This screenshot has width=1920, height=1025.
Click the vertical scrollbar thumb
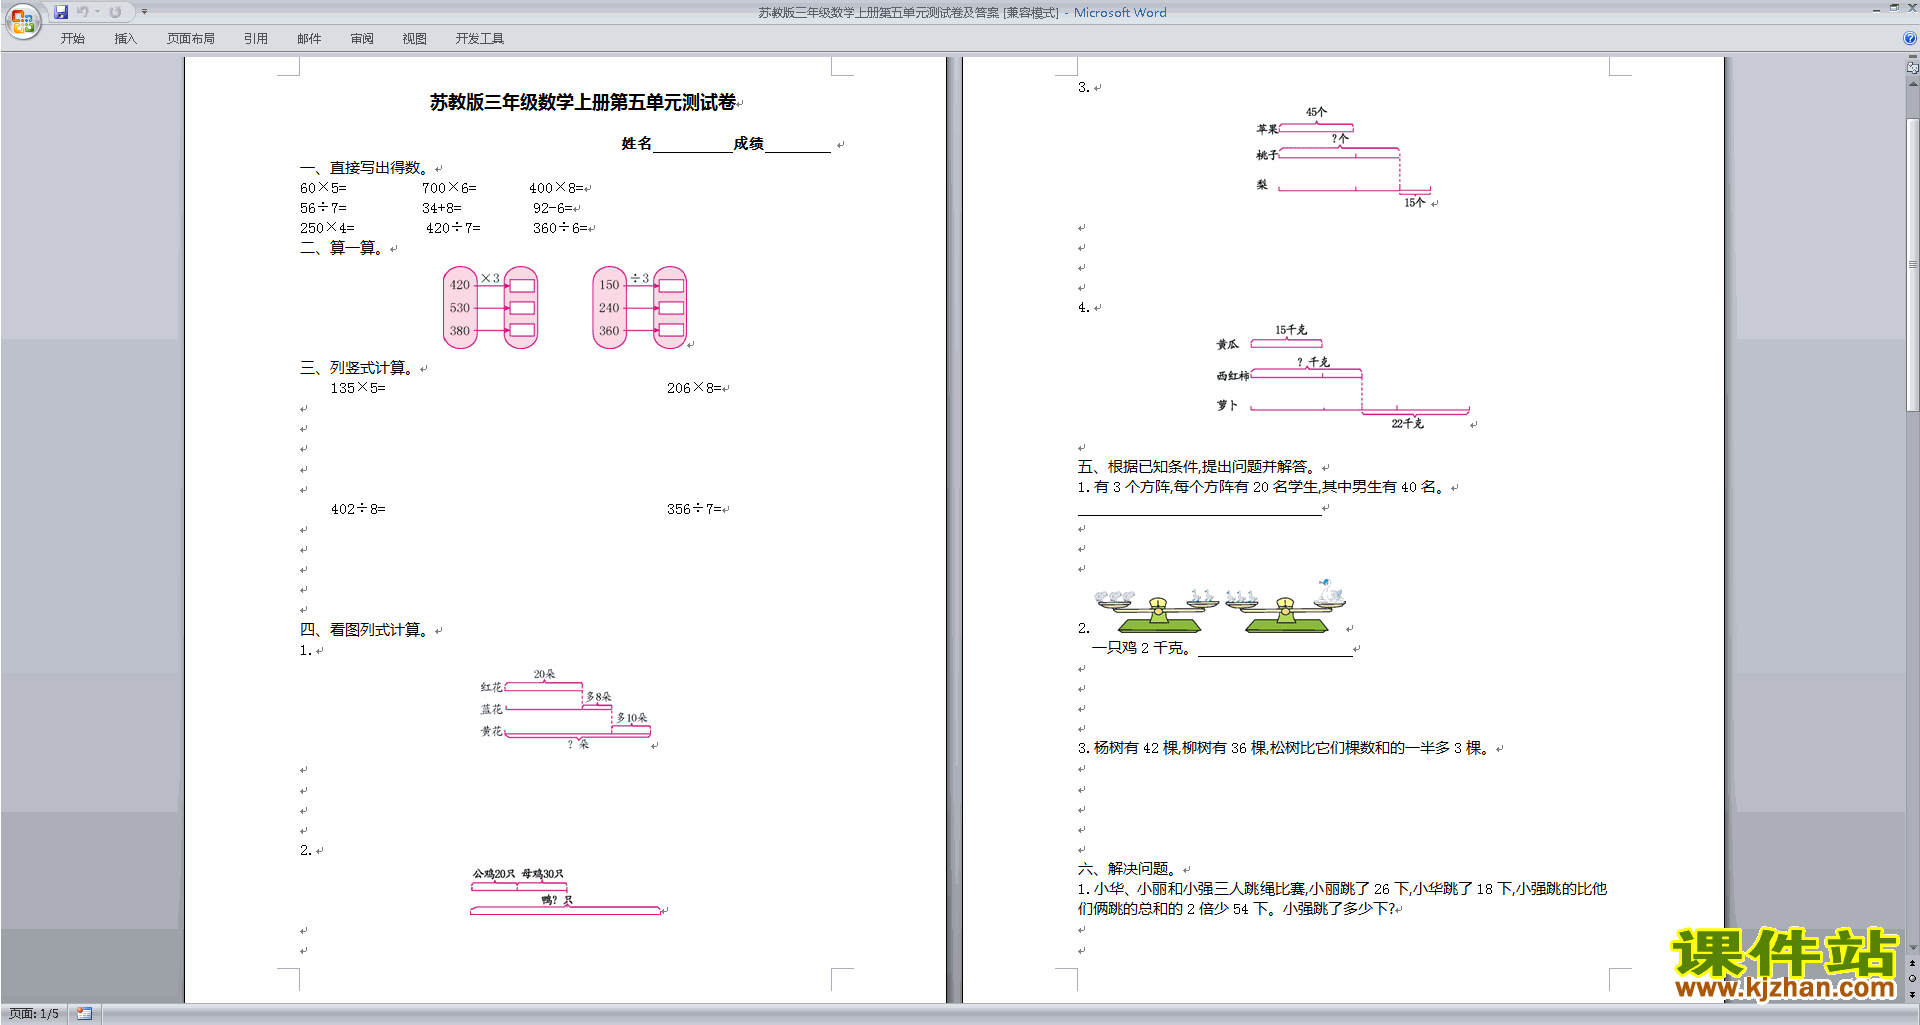coord(1912,265)
